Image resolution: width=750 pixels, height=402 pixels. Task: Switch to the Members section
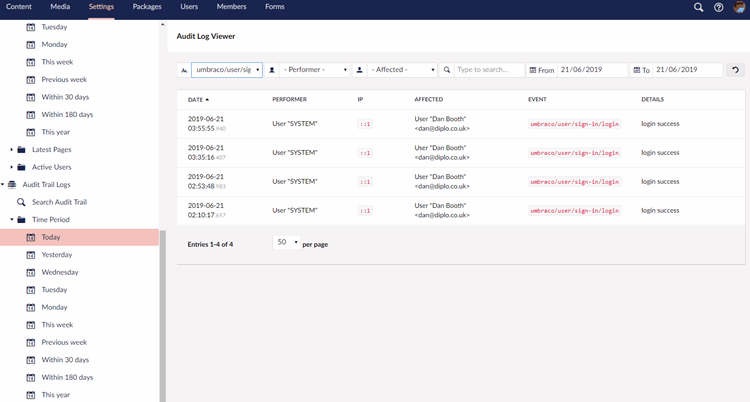tap(232, 7)
